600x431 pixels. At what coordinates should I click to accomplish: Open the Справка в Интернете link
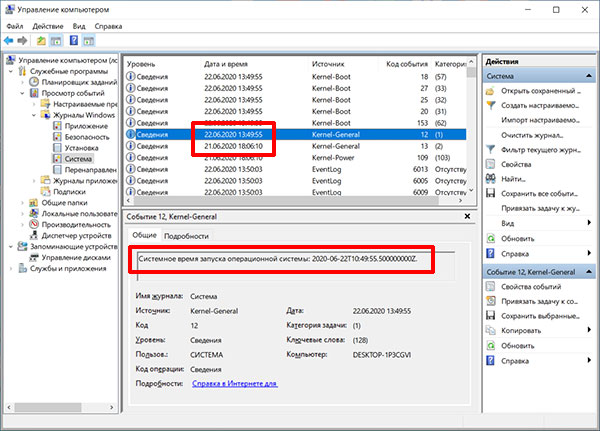point(235,384)
